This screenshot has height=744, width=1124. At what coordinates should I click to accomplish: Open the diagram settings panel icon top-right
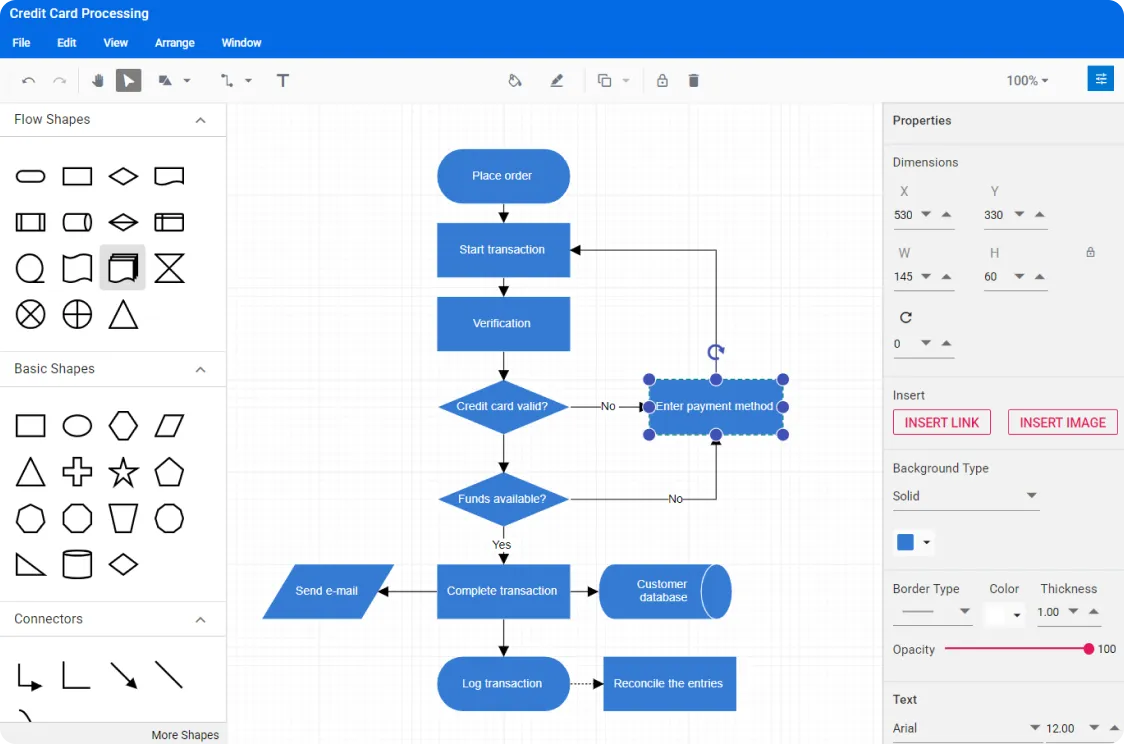click(1100, 77)
